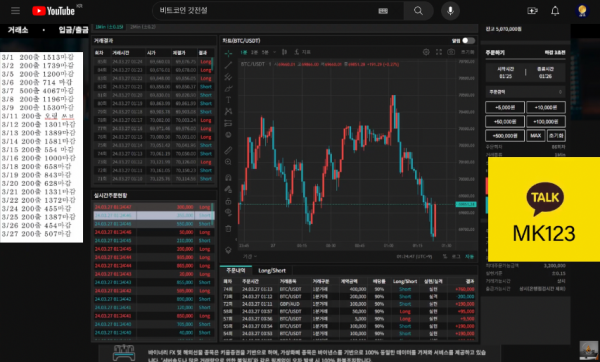600x362 pixels.
Task: Enter chart fullscreen mode
Action: [x=439, y=52]
